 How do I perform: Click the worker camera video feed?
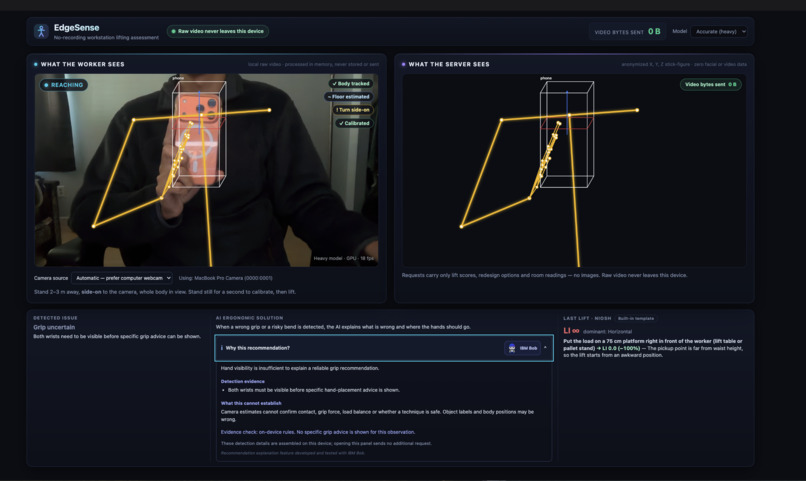click(206, 170)
